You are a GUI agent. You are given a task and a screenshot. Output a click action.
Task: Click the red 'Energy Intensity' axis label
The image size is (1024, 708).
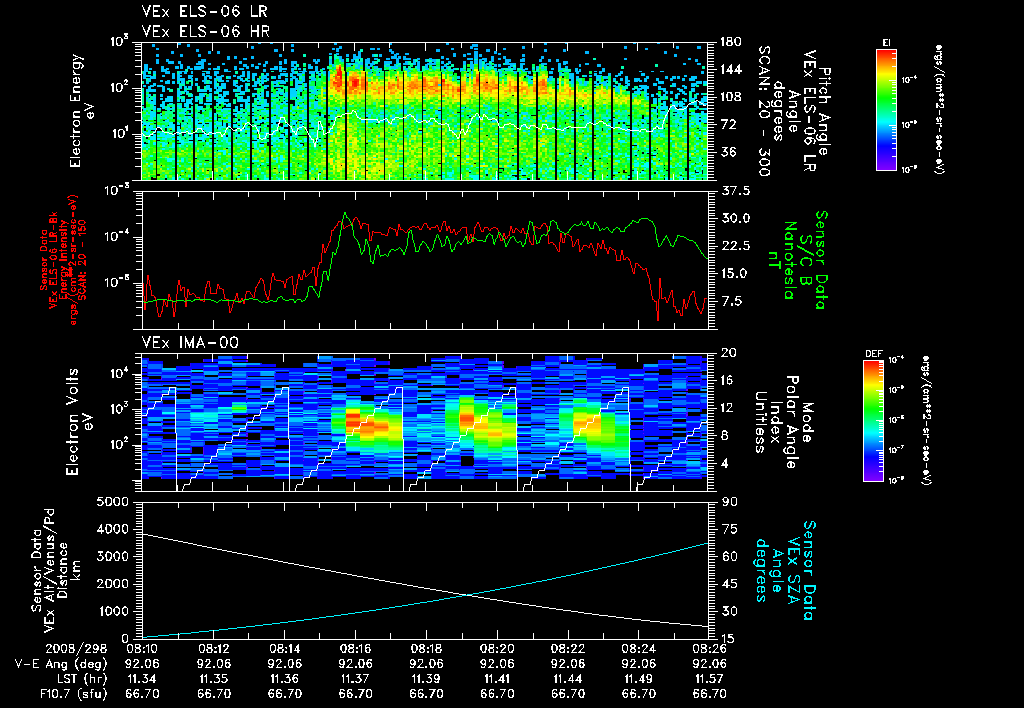[x=64, y=261]
